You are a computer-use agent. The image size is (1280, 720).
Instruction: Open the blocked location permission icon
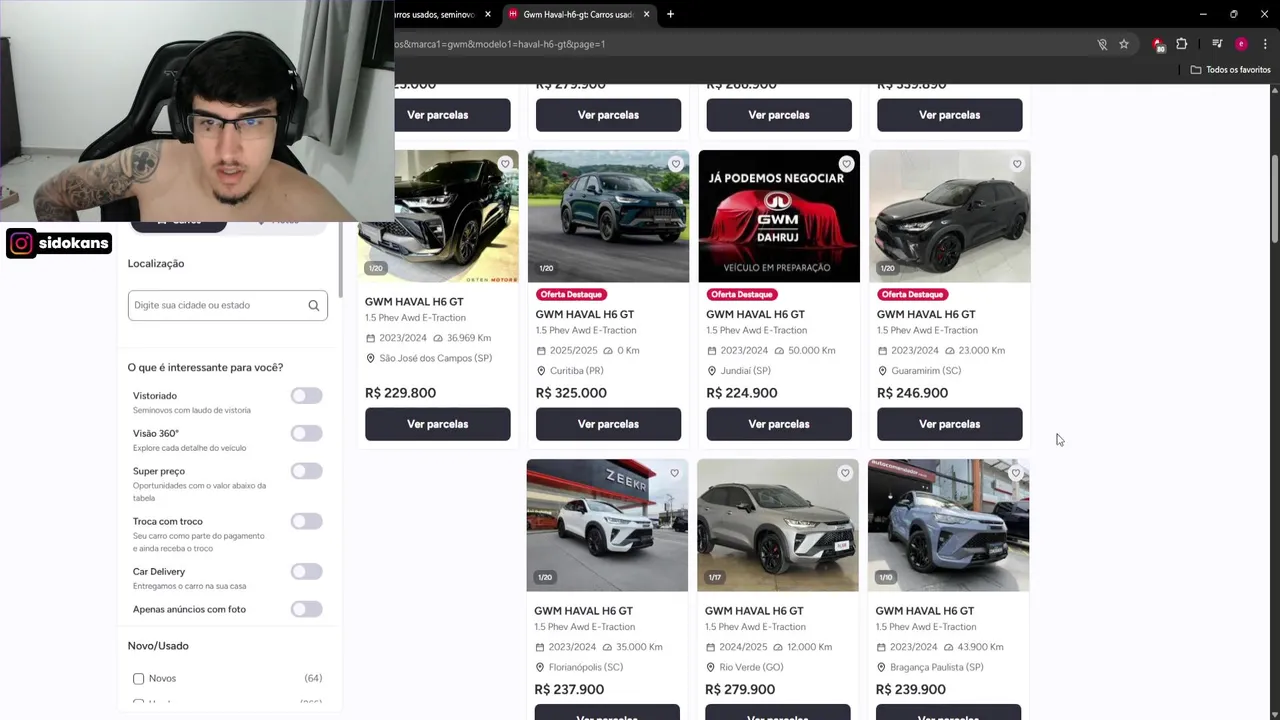1102,44
